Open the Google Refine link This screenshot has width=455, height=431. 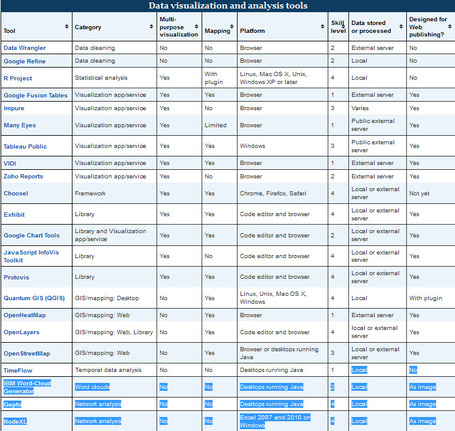tap(25, 61)
